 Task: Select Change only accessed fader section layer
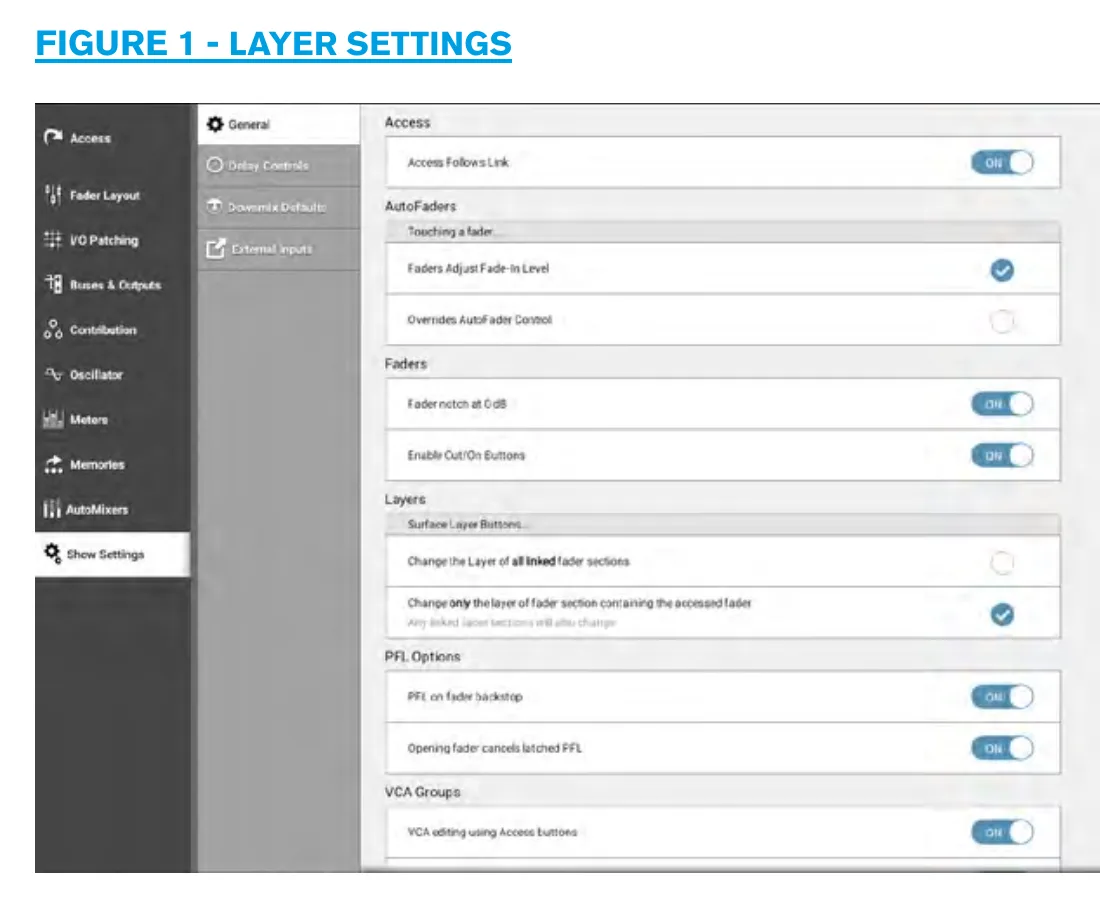pyautogui.click(x=1002, y=614)
